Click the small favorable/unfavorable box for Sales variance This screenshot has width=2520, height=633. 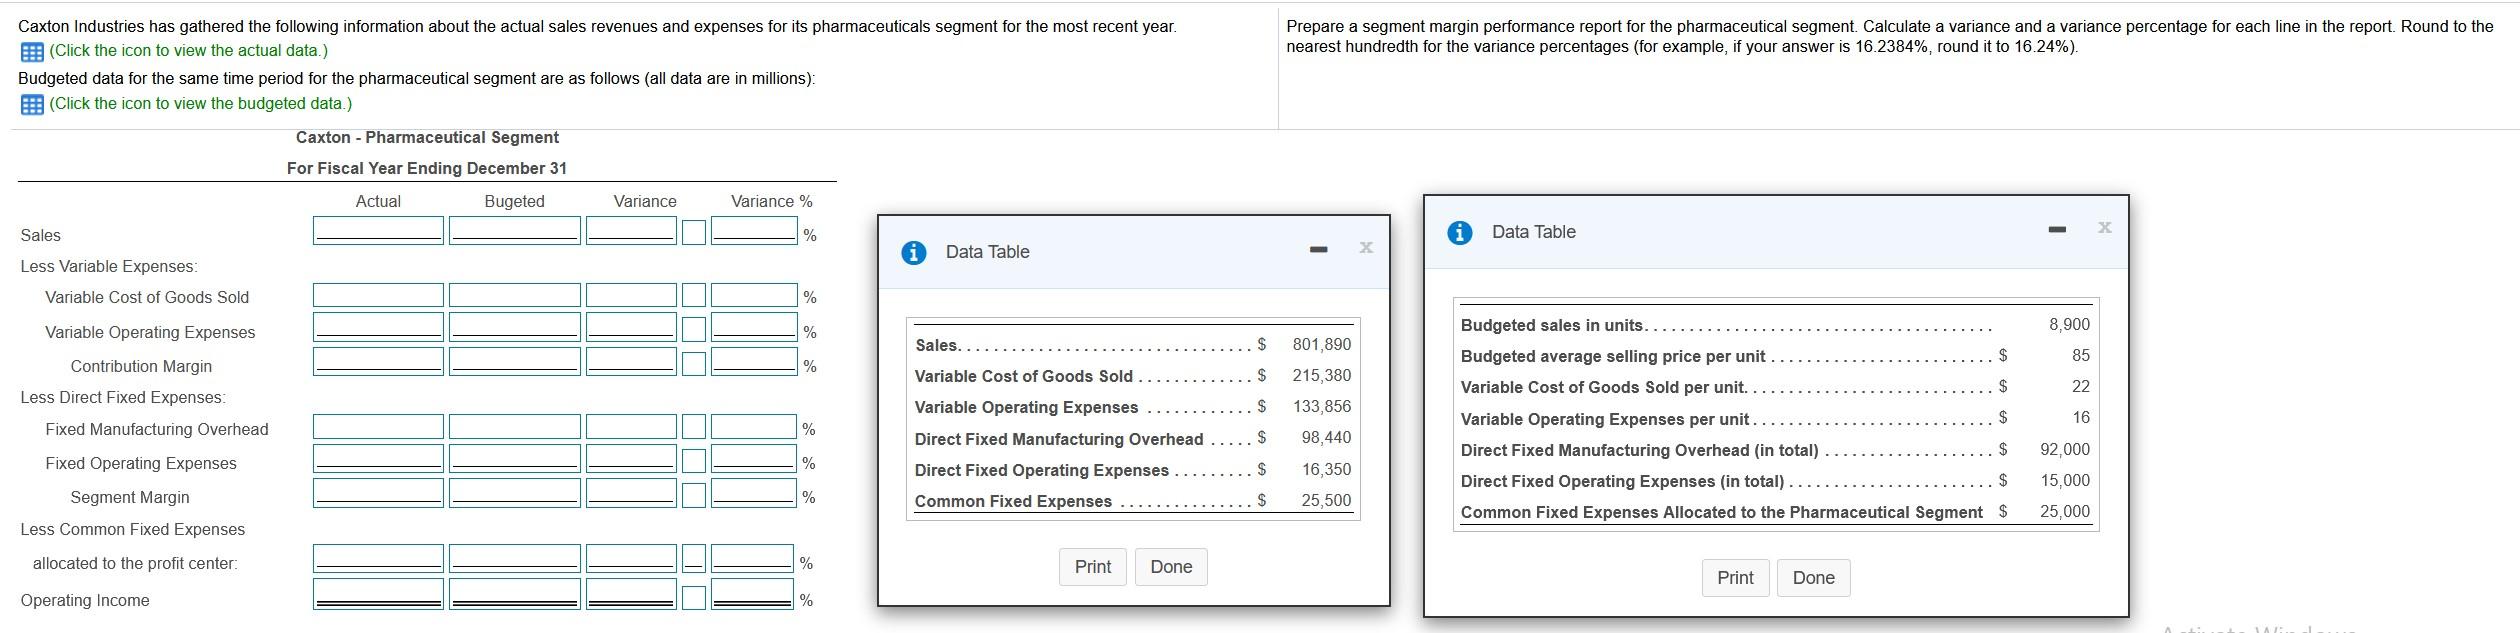(x=694, y=233)
